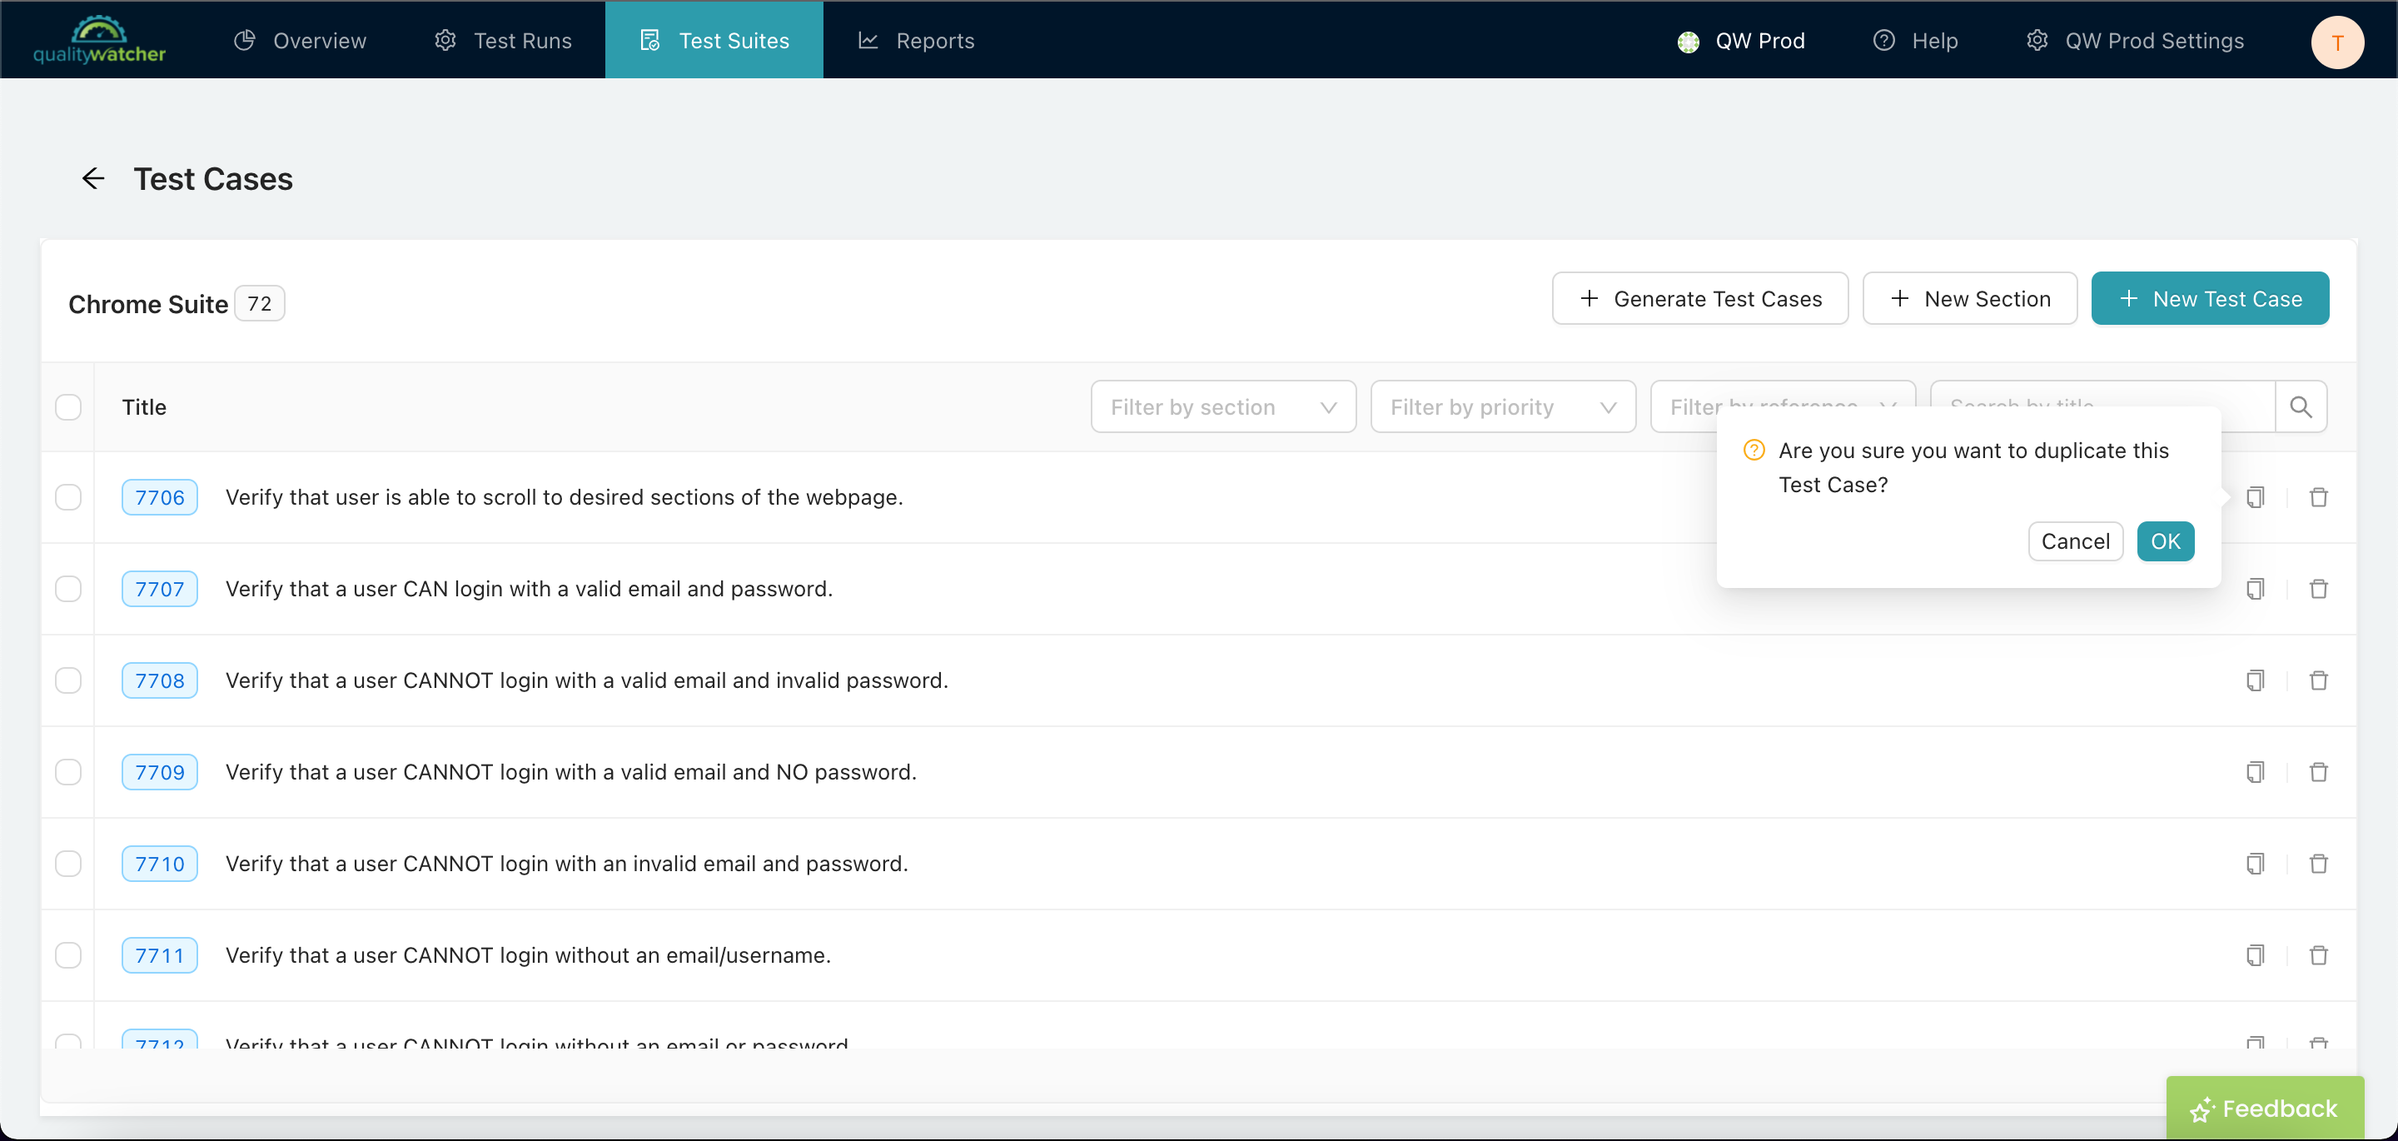2398x1141 pixels.
Task: Open test case ID 7711 badge
Action: (160, 956)
